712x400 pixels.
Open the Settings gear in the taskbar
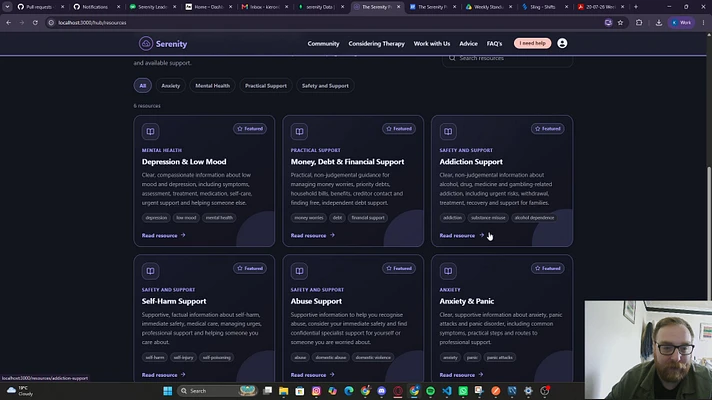[528, 391]
